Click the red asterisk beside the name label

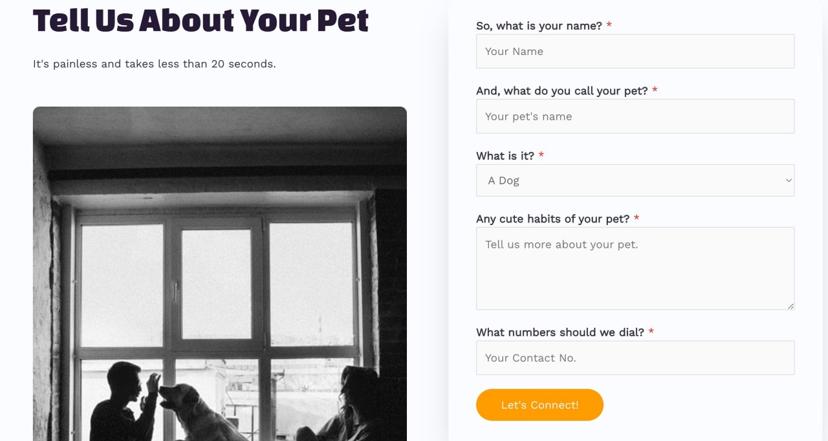[609, 26]
